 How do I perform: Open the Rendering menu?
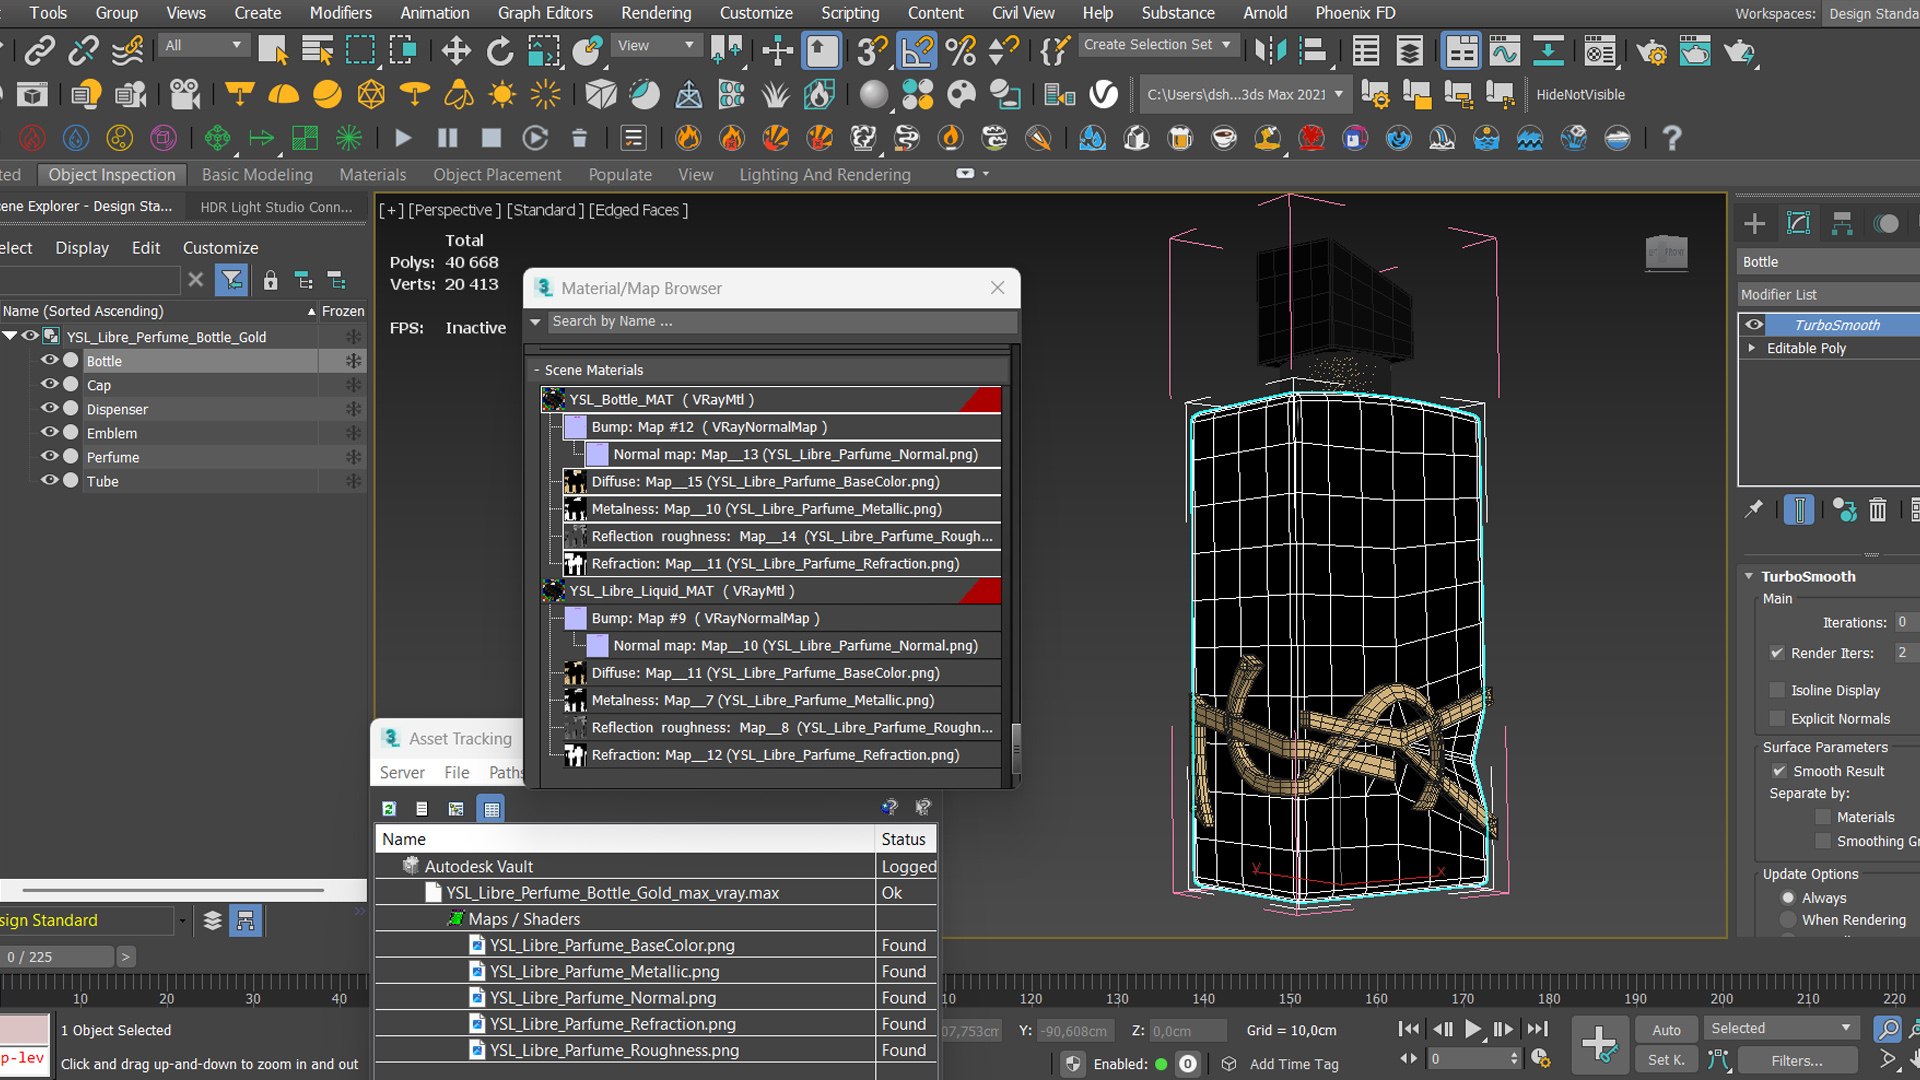coord(656,13)
